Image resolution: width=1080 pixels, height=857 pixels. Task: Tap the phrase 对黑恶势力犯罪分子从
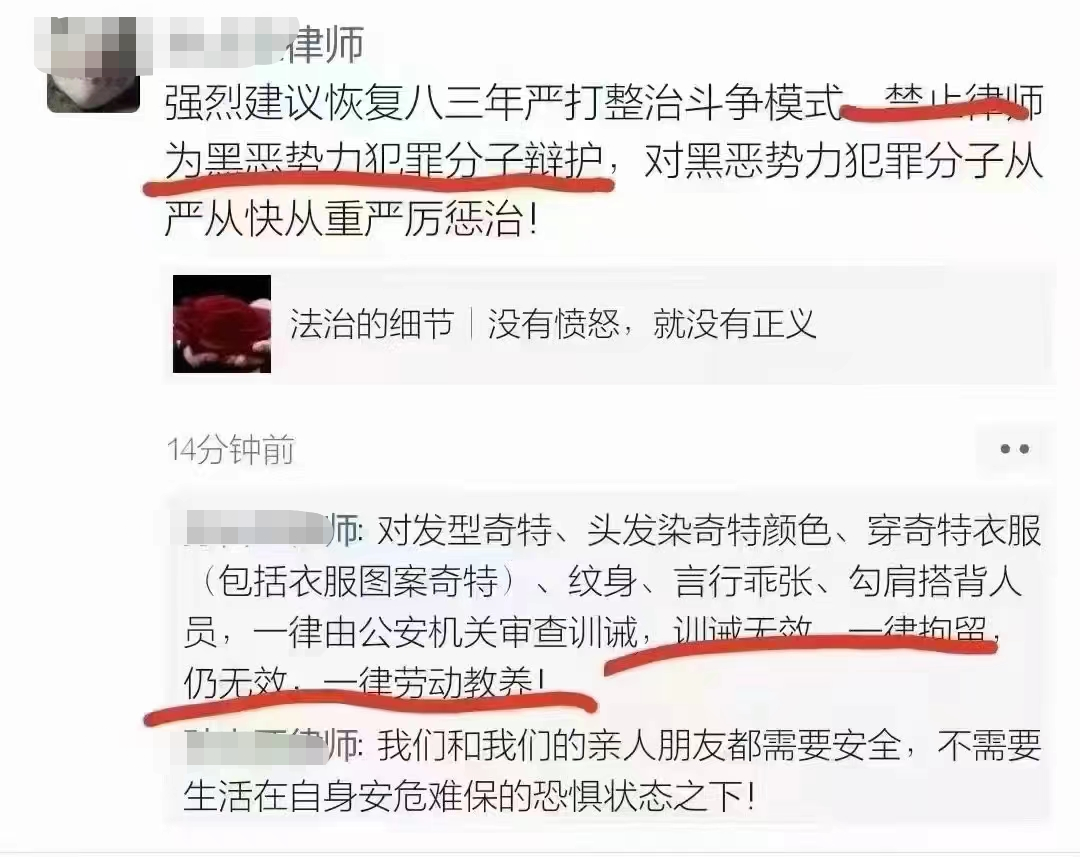click(x=843, y=161)
